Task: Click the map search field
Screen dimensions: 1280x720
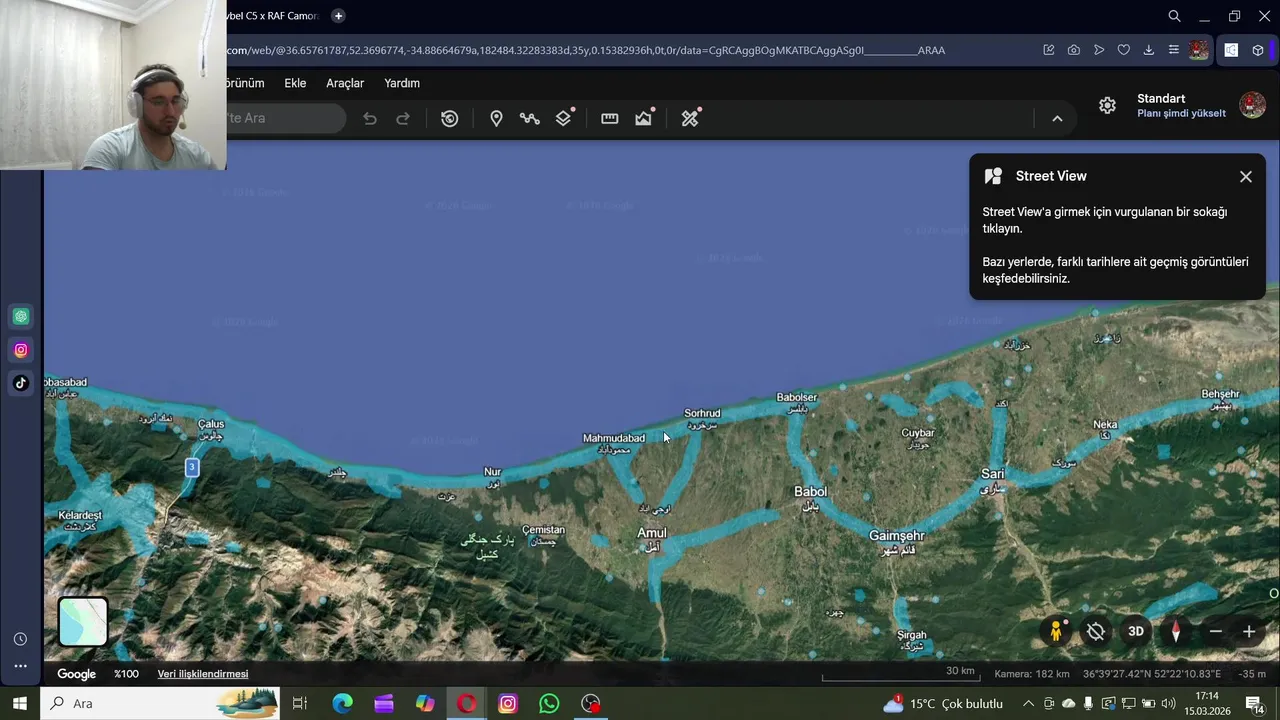Action: point(285,118)
